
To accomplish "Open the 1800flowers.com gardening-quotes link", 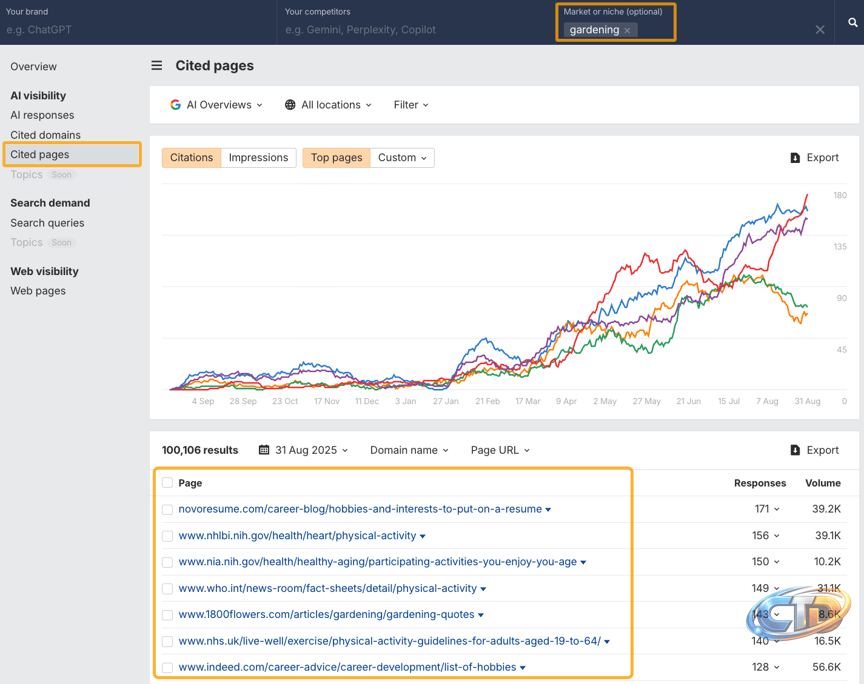I will pos(326,614).
